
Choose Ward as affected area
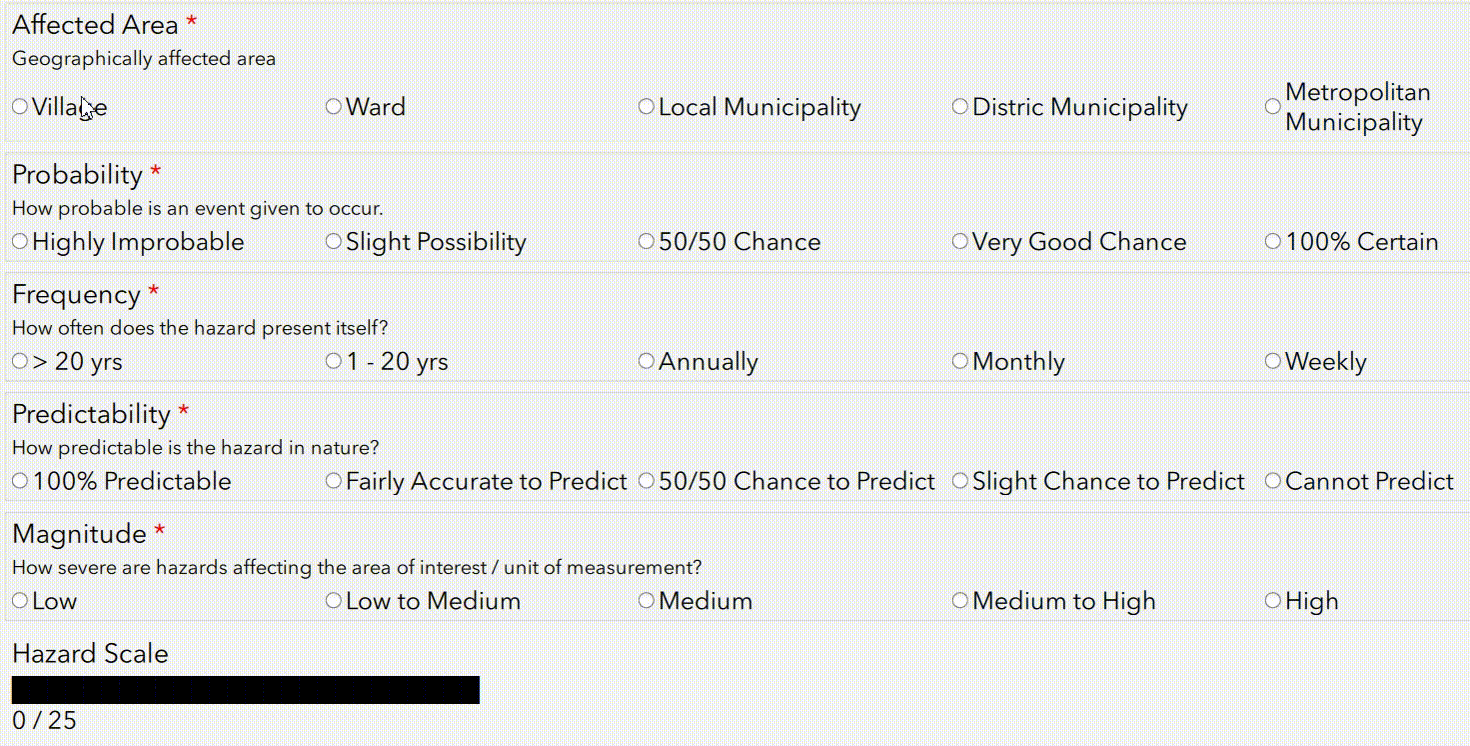pyautogui.click(x=334, y=107)
